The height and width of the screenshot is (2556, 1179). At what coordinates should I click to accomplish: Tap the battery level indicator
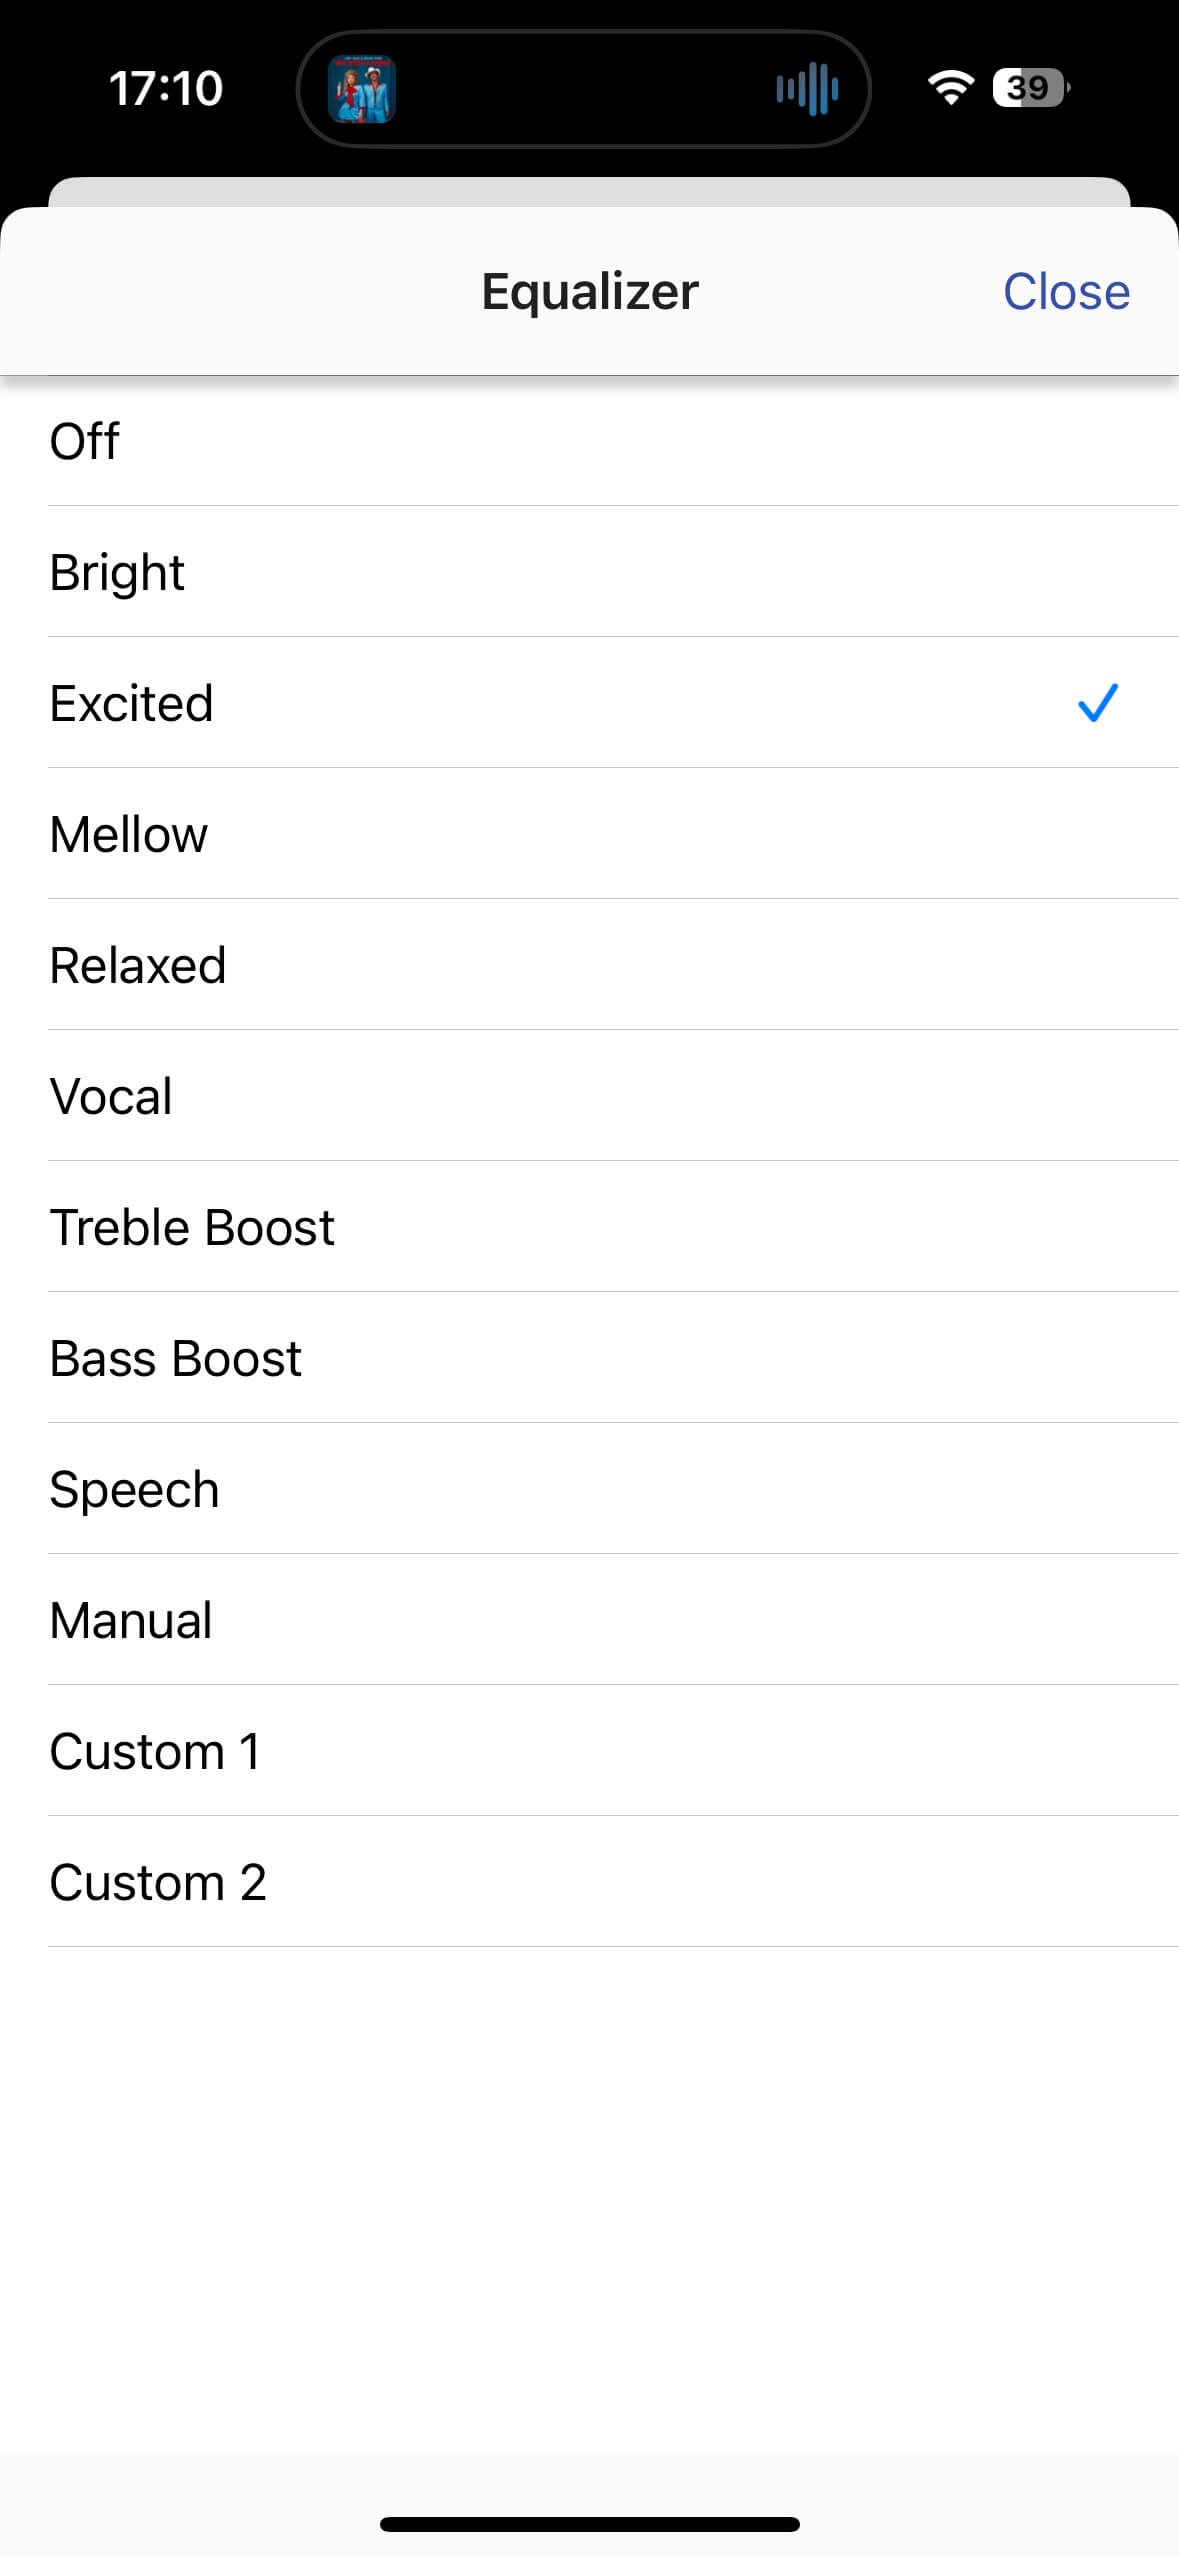pyautogui.click(x=1029, y=88)
